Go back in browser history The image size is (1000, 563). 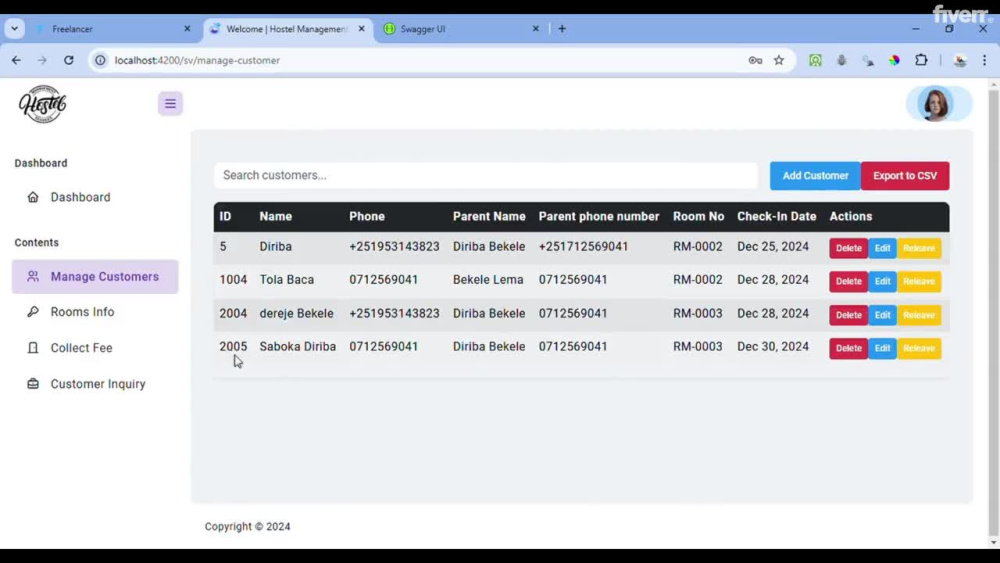pyautogui.click(x=16, y=60)
